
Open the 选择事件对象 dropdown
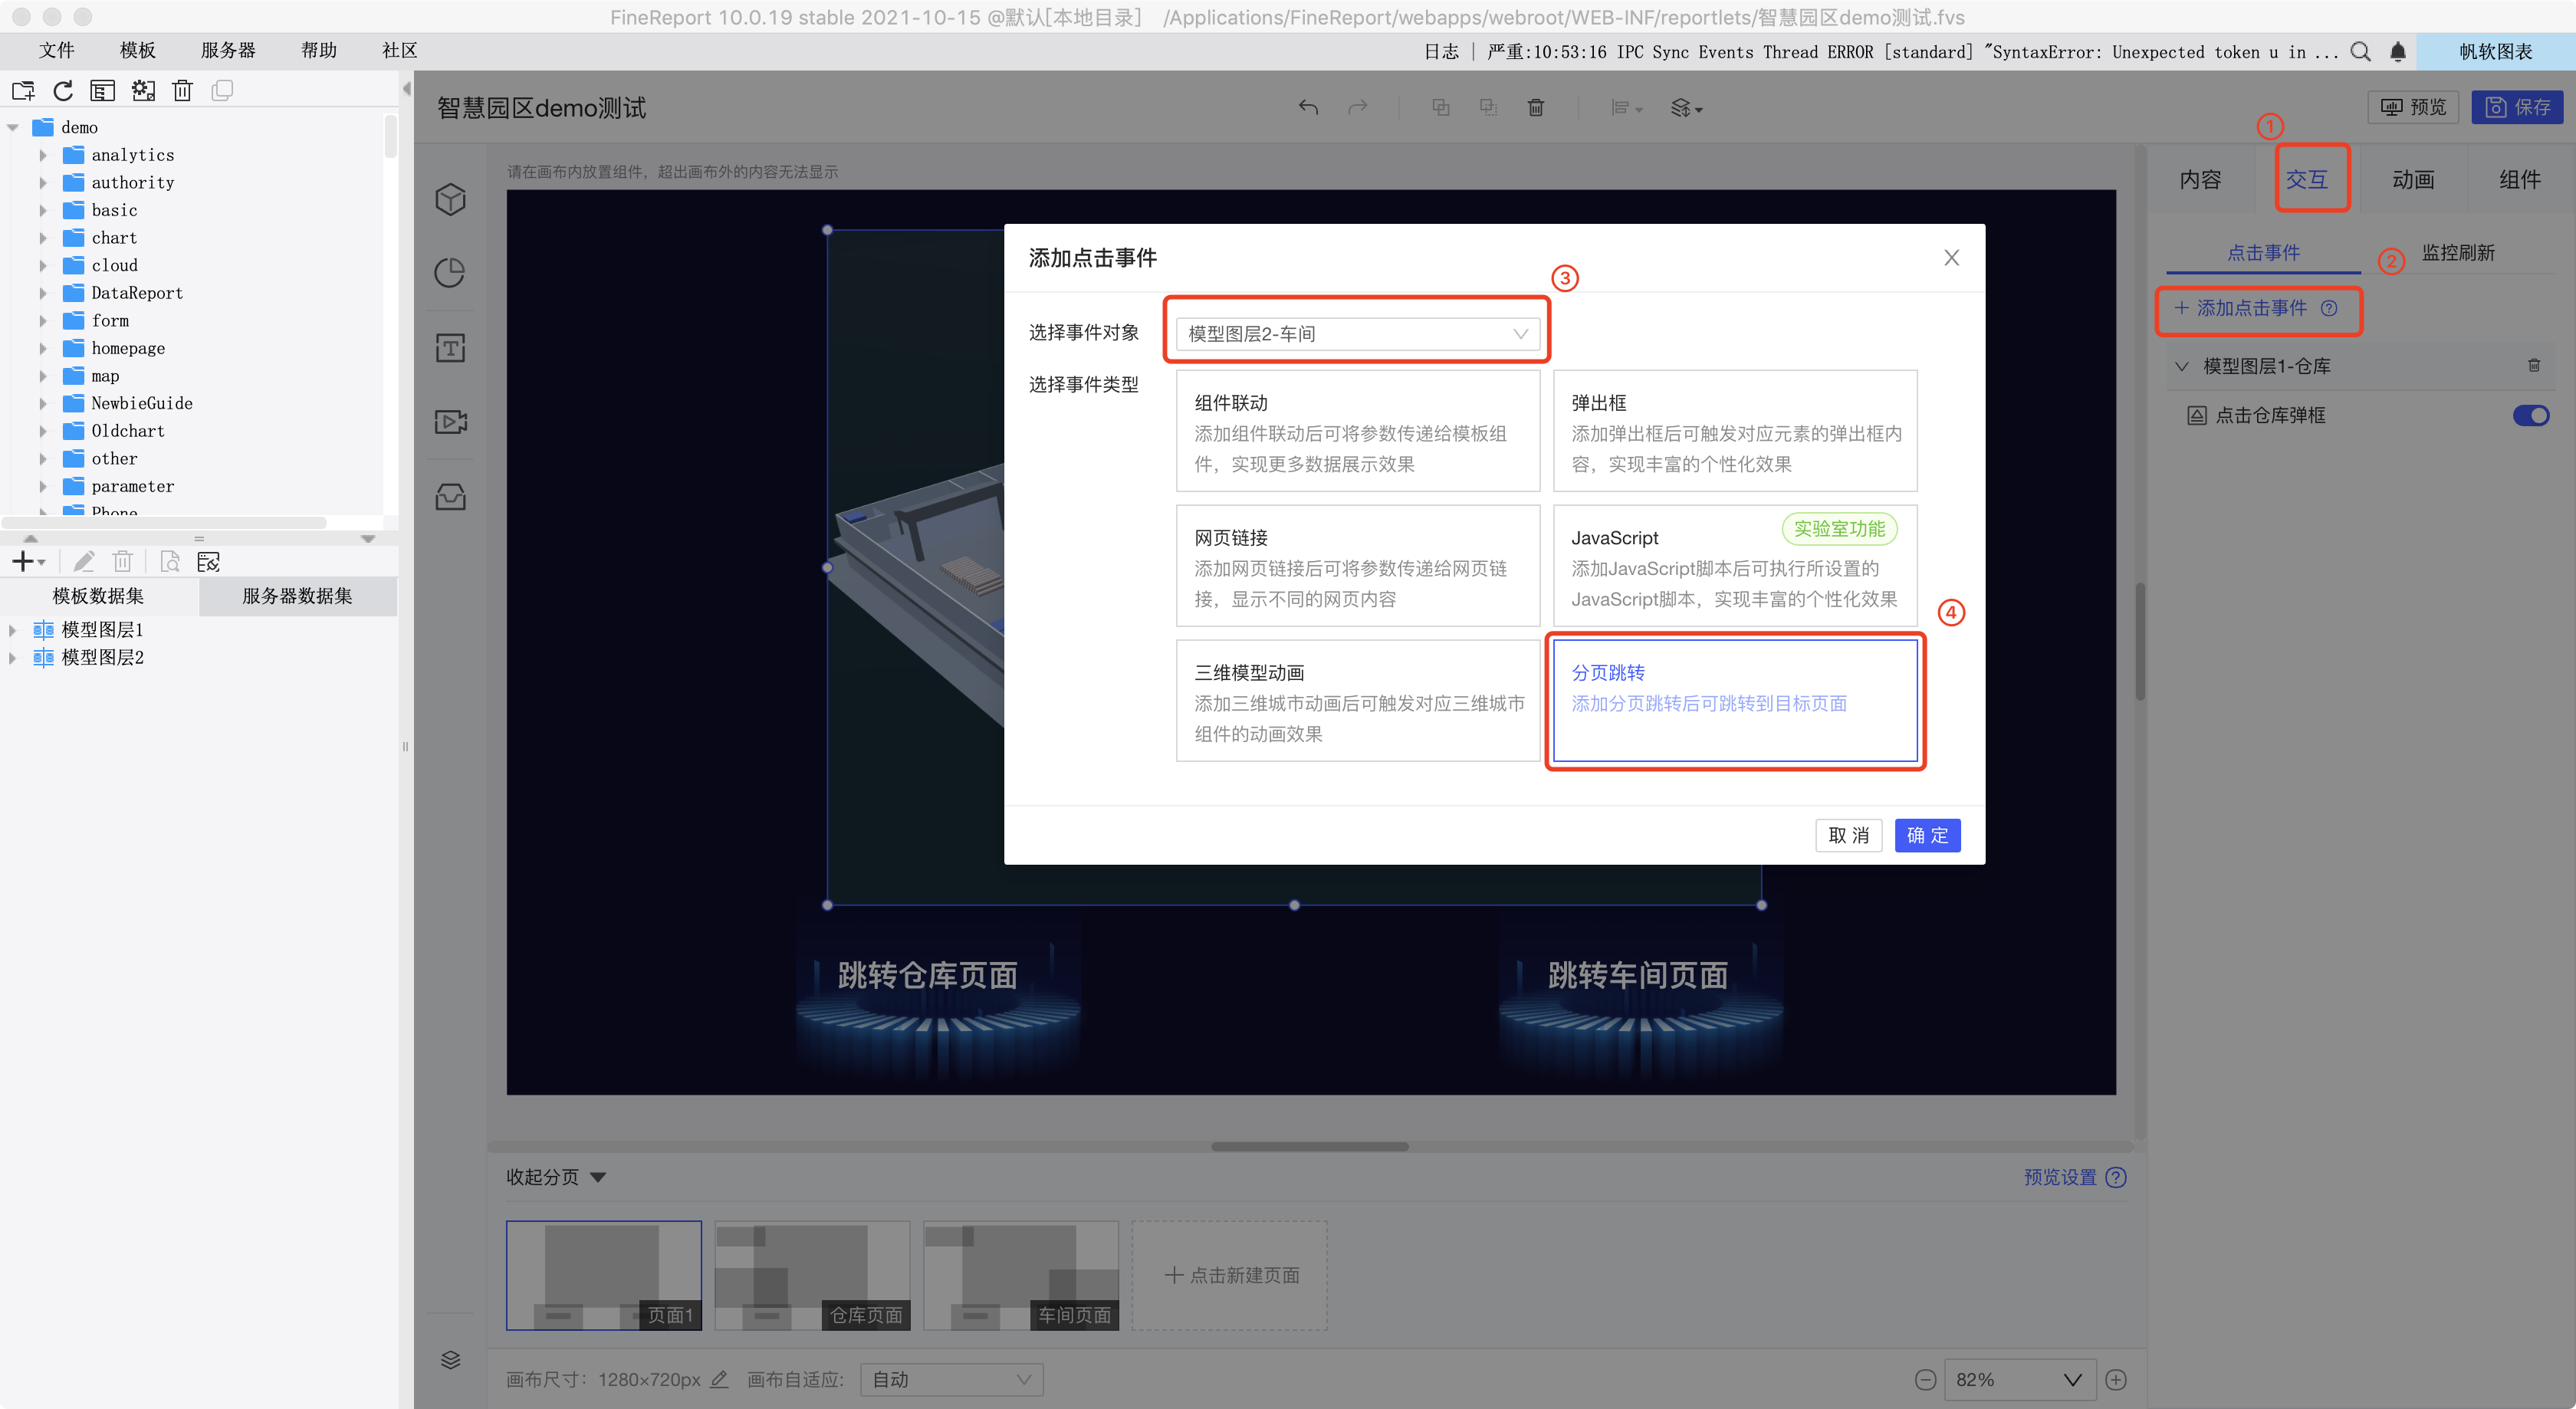coord(1357,334)
